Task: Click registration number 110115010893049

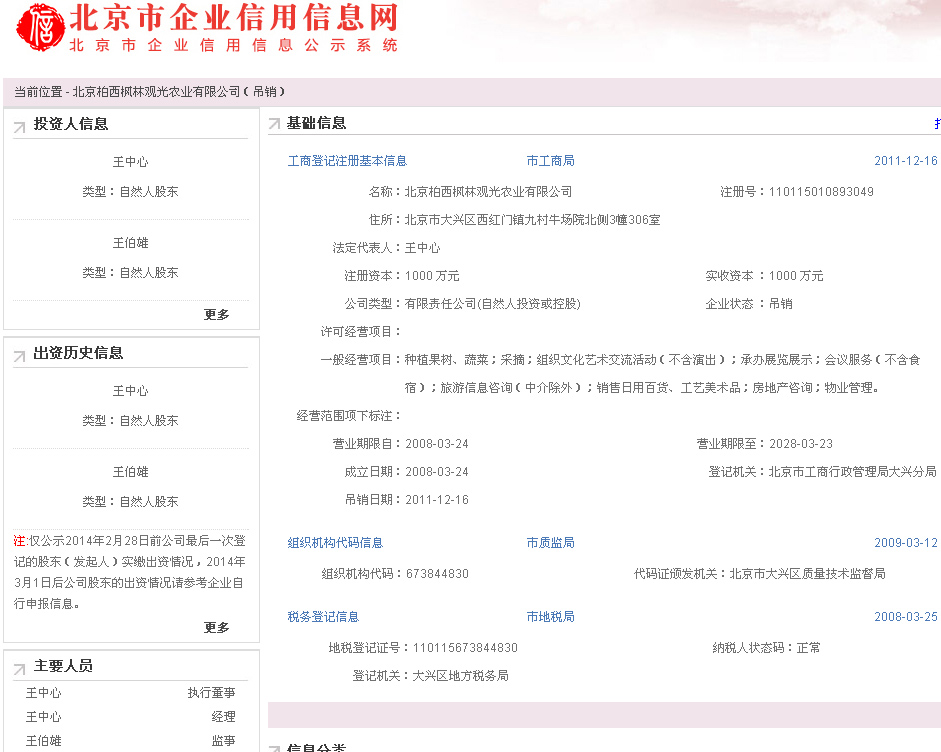Action: point(821,192)
